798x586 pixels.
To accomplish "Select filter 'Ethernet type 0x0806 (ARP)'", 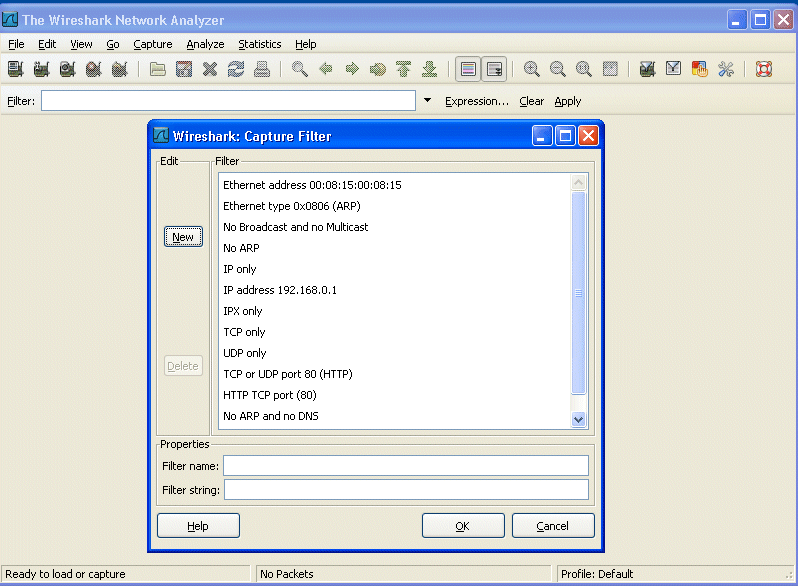I will click(394, 206).
